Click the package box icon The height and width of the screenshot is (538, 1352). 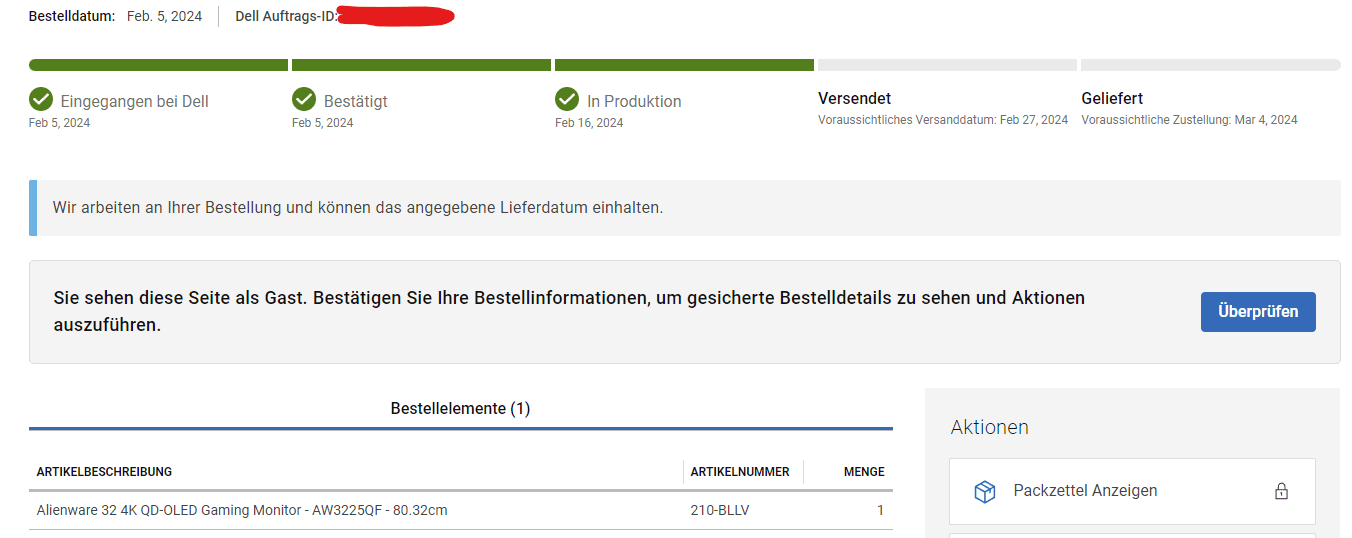click(985, 492)
